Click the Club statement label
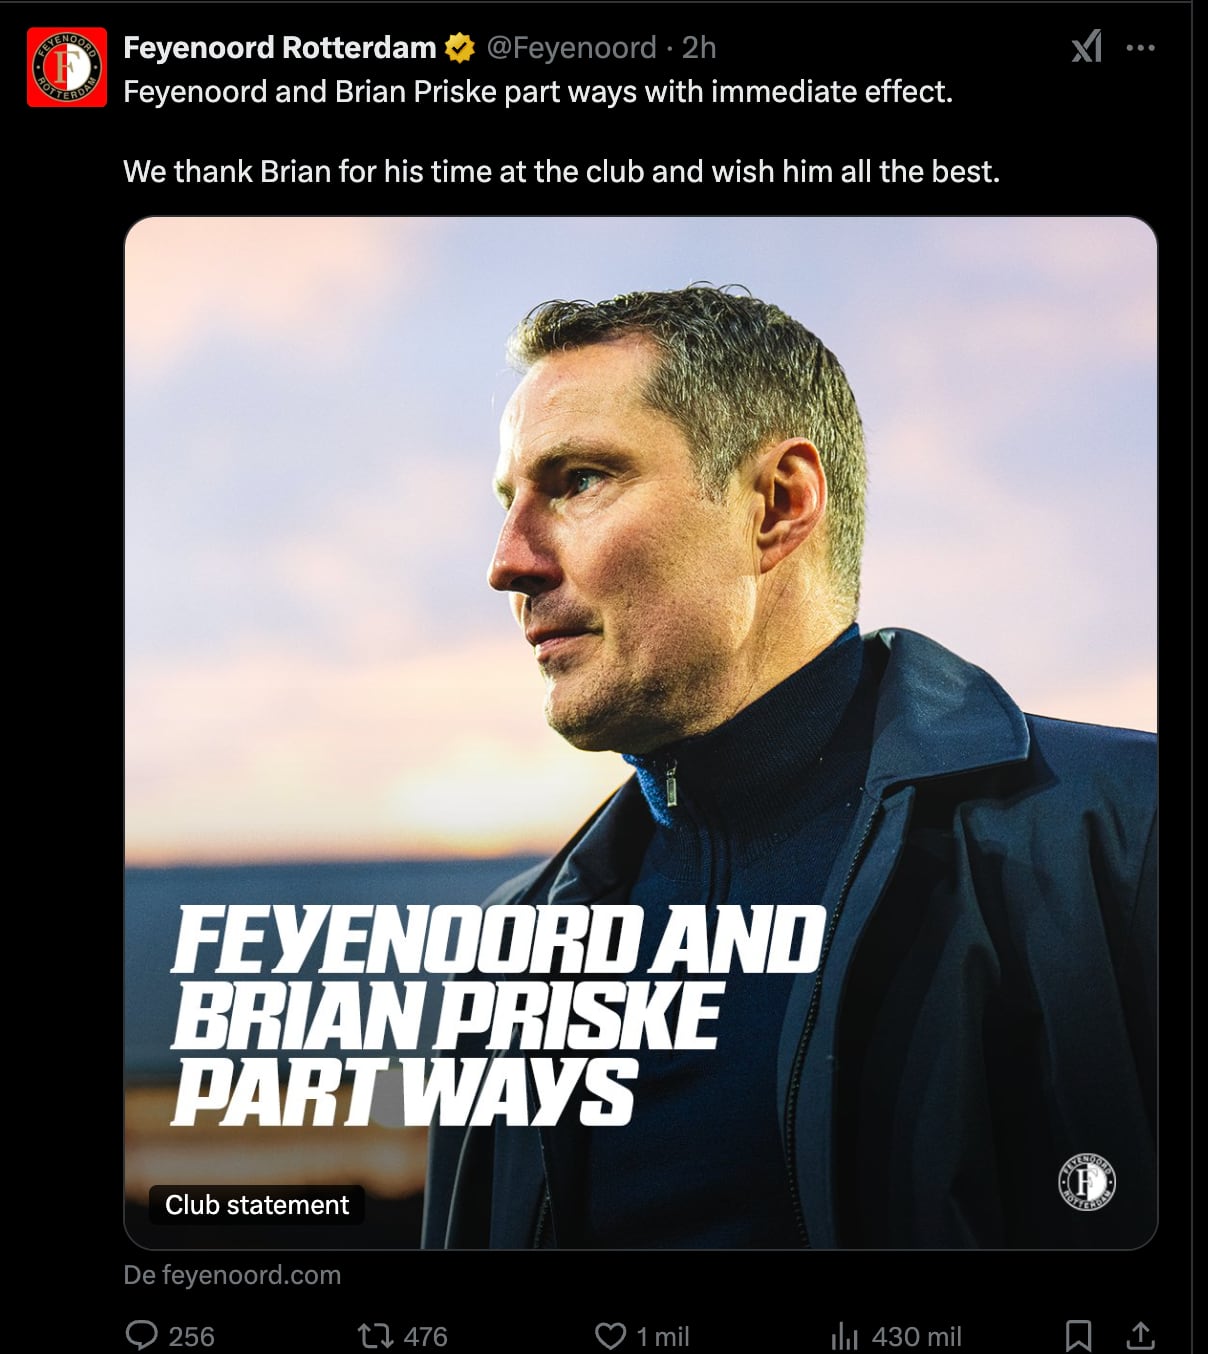This screenshot has height=1354, width=1208. point(257,1205)
